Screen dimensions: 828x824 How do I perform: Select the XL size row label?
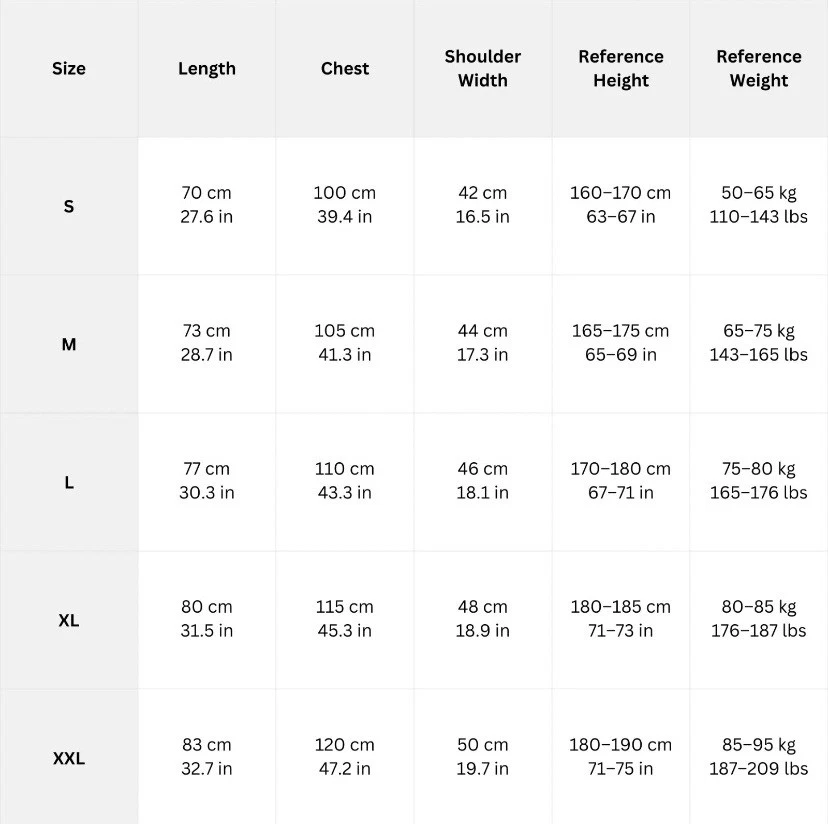(x=69, y=621)
